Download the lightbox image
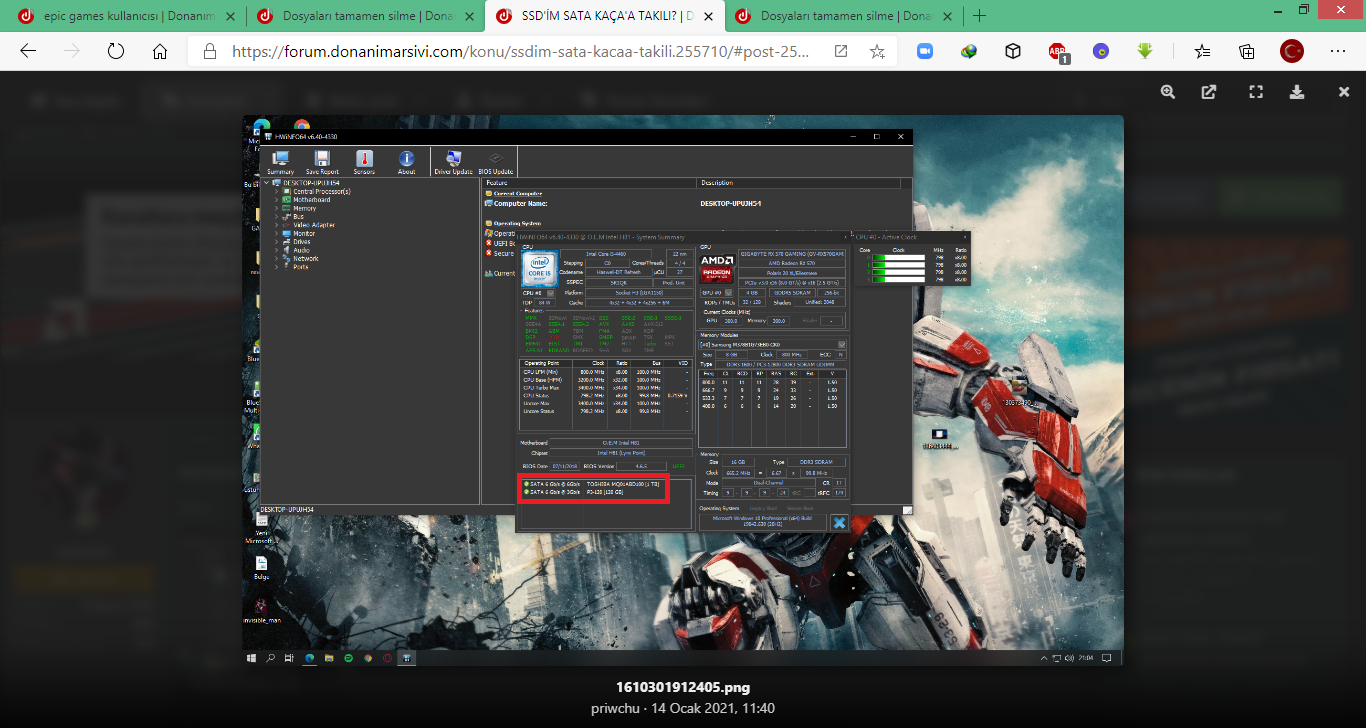The height and width of the screenshot is (728, 1366). (x=1297, y=92)
